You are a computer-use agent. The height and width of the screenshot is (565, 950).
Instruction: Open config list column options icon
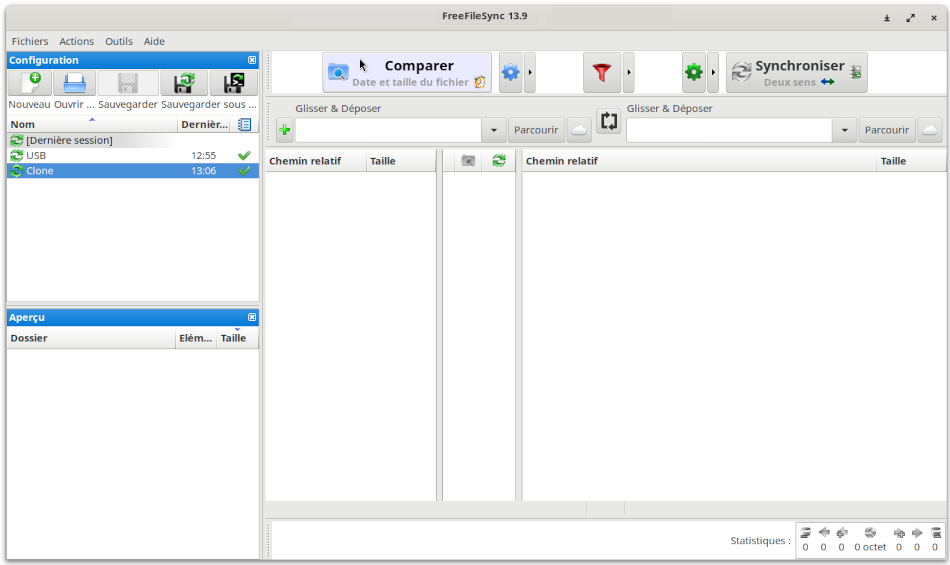click(x=244, y=124)
